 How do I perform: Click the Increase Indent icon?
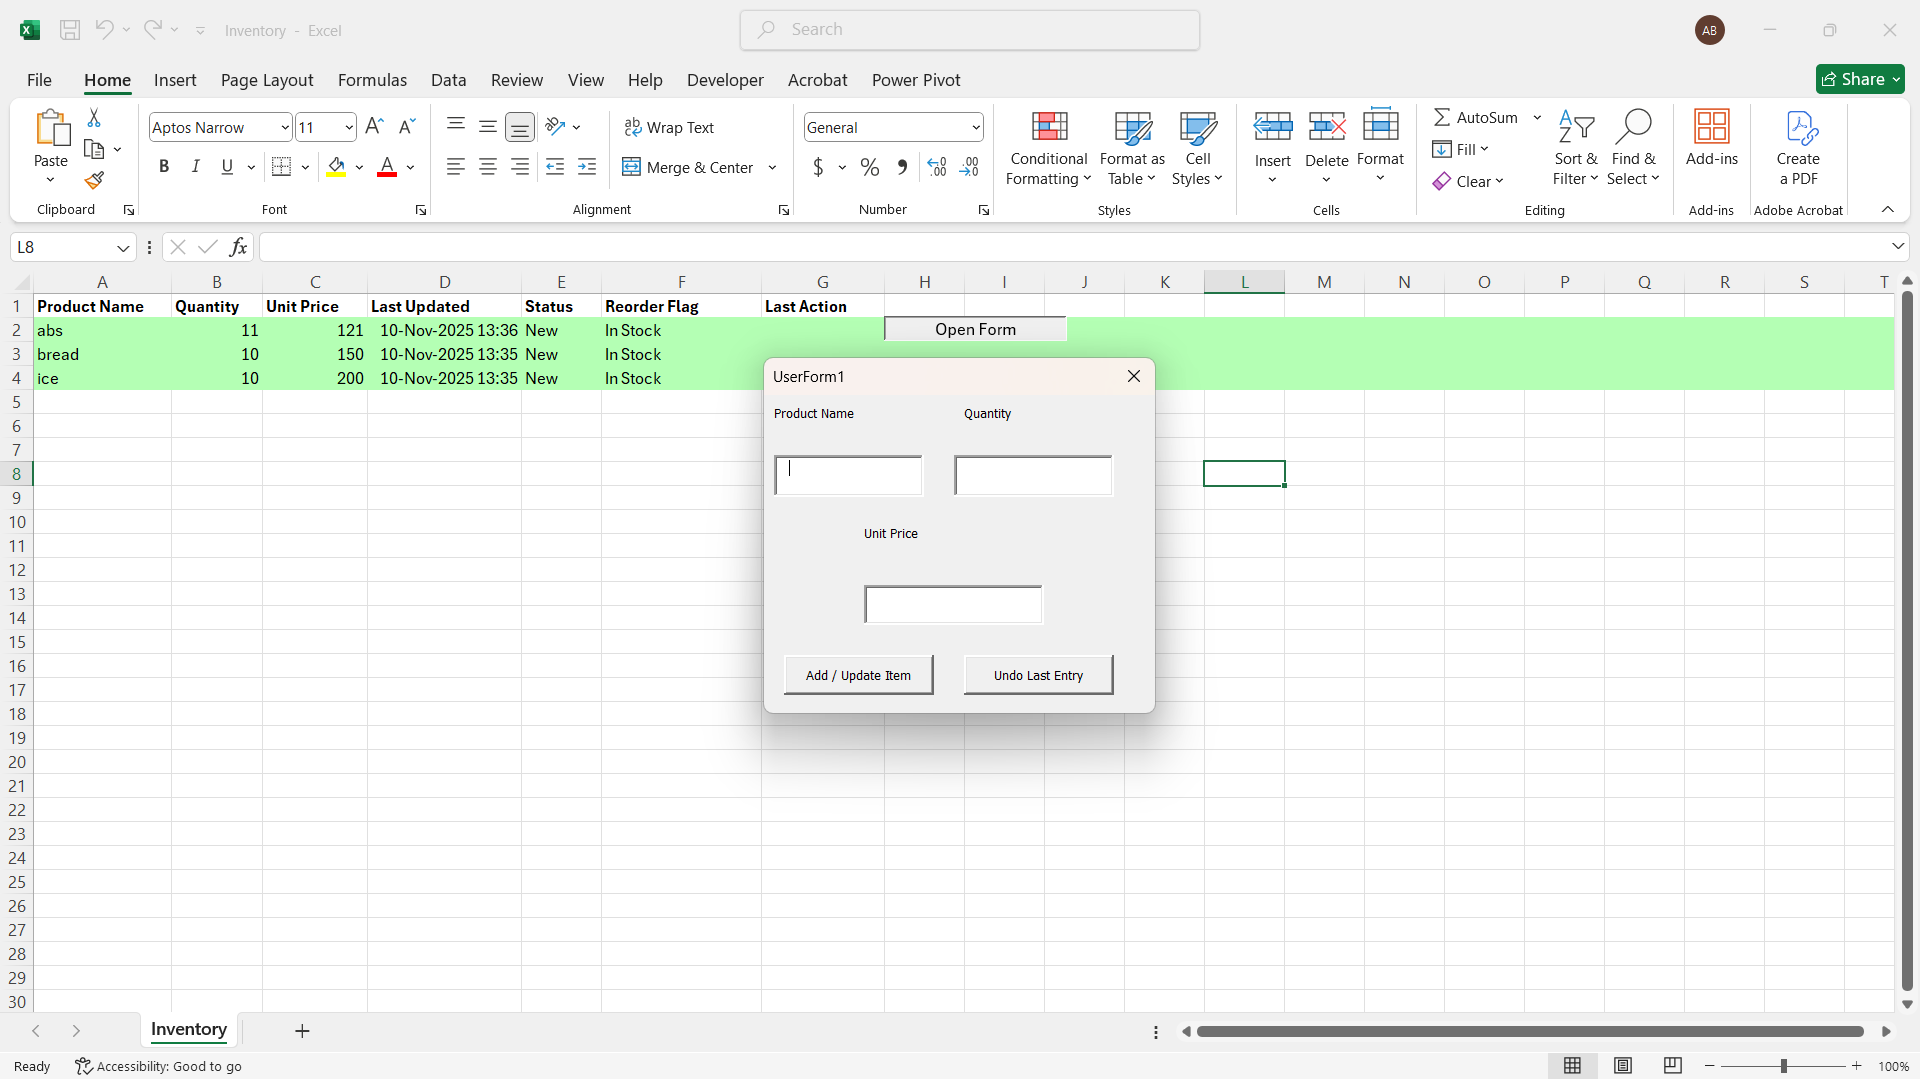point(587,167)
